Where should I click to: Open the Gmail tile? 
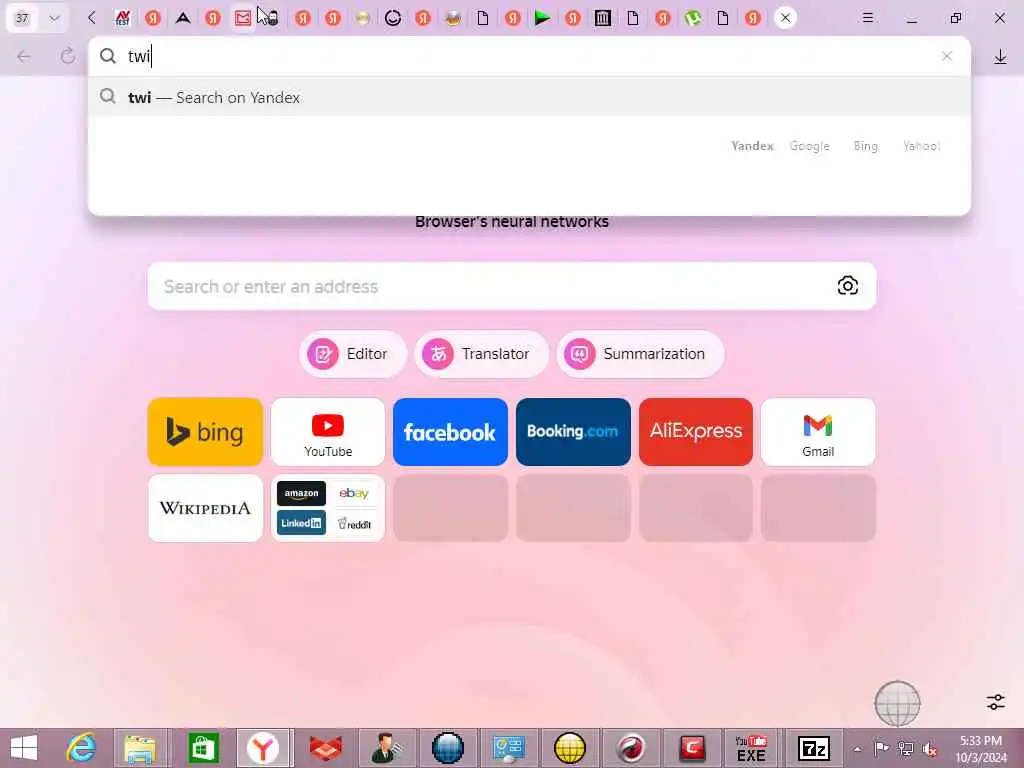click(818, 432)
